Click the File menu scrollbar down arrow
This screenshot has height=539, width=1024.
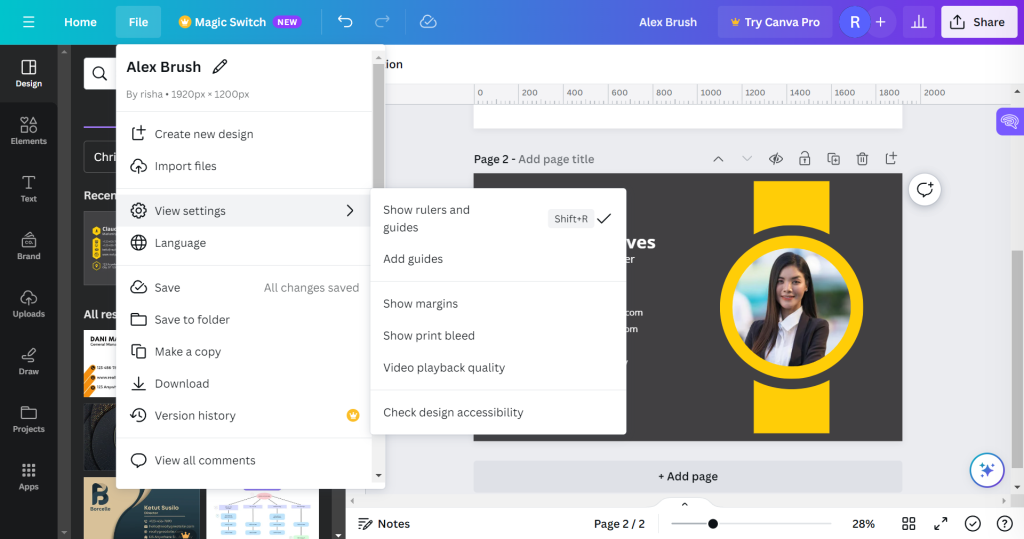pyautogui.click(x=378, y=476)
